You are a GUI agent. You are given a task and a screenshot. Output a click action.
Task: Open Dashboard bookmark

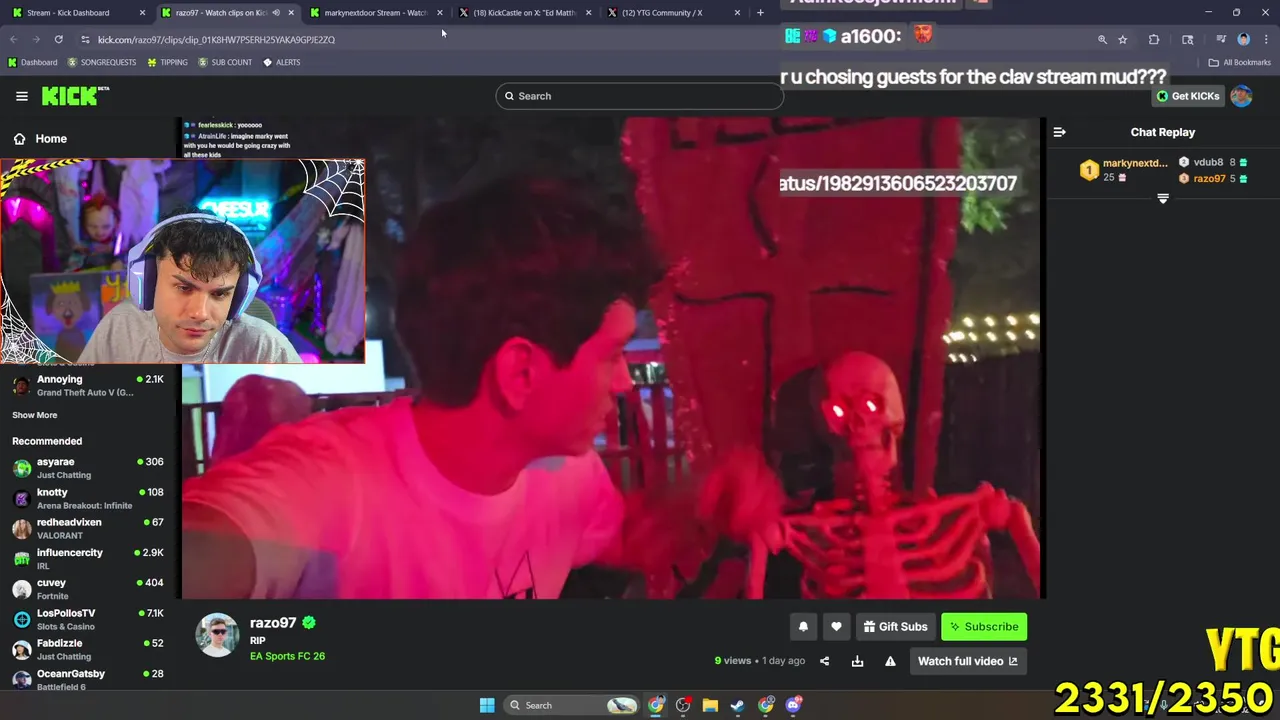pyautogui.click(x=33, y=62)
